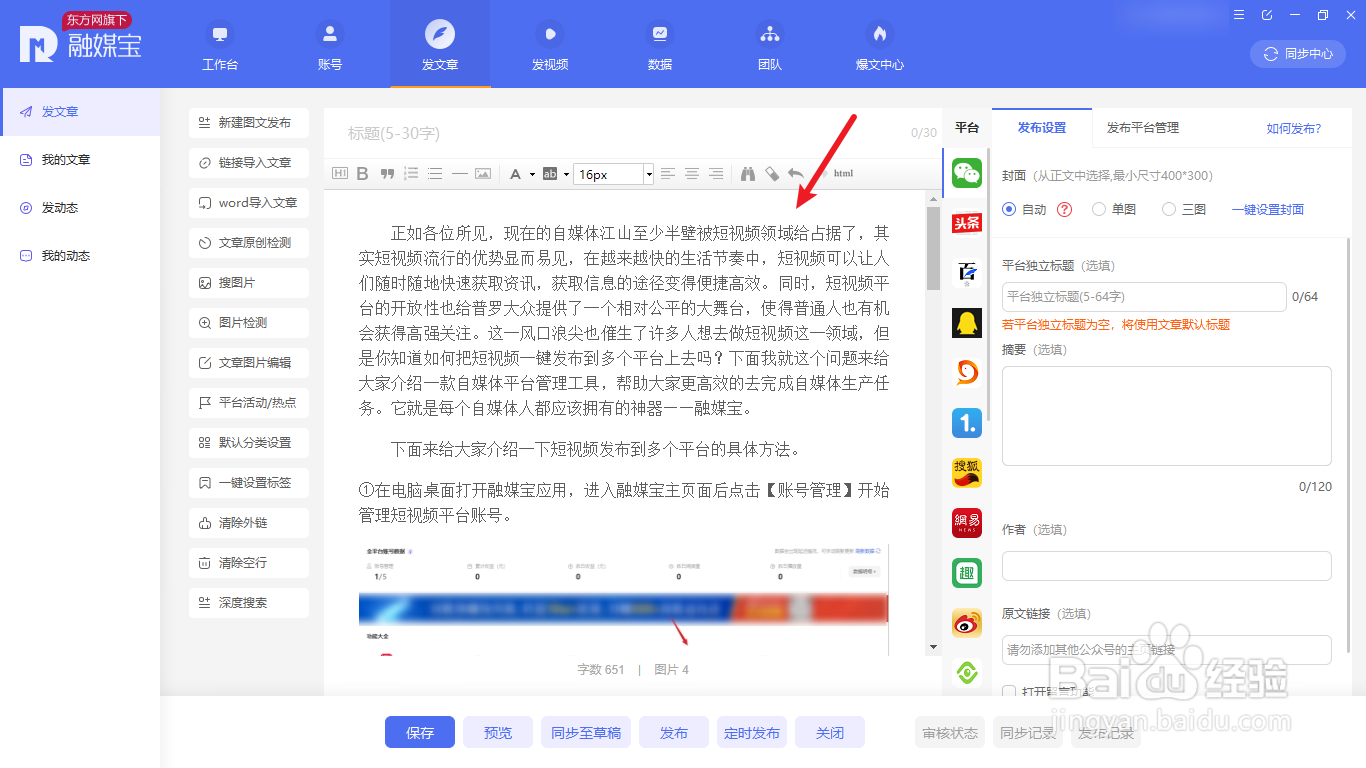
Task: Click 一键设置封面 link
Action: [x=1268, y=209]
